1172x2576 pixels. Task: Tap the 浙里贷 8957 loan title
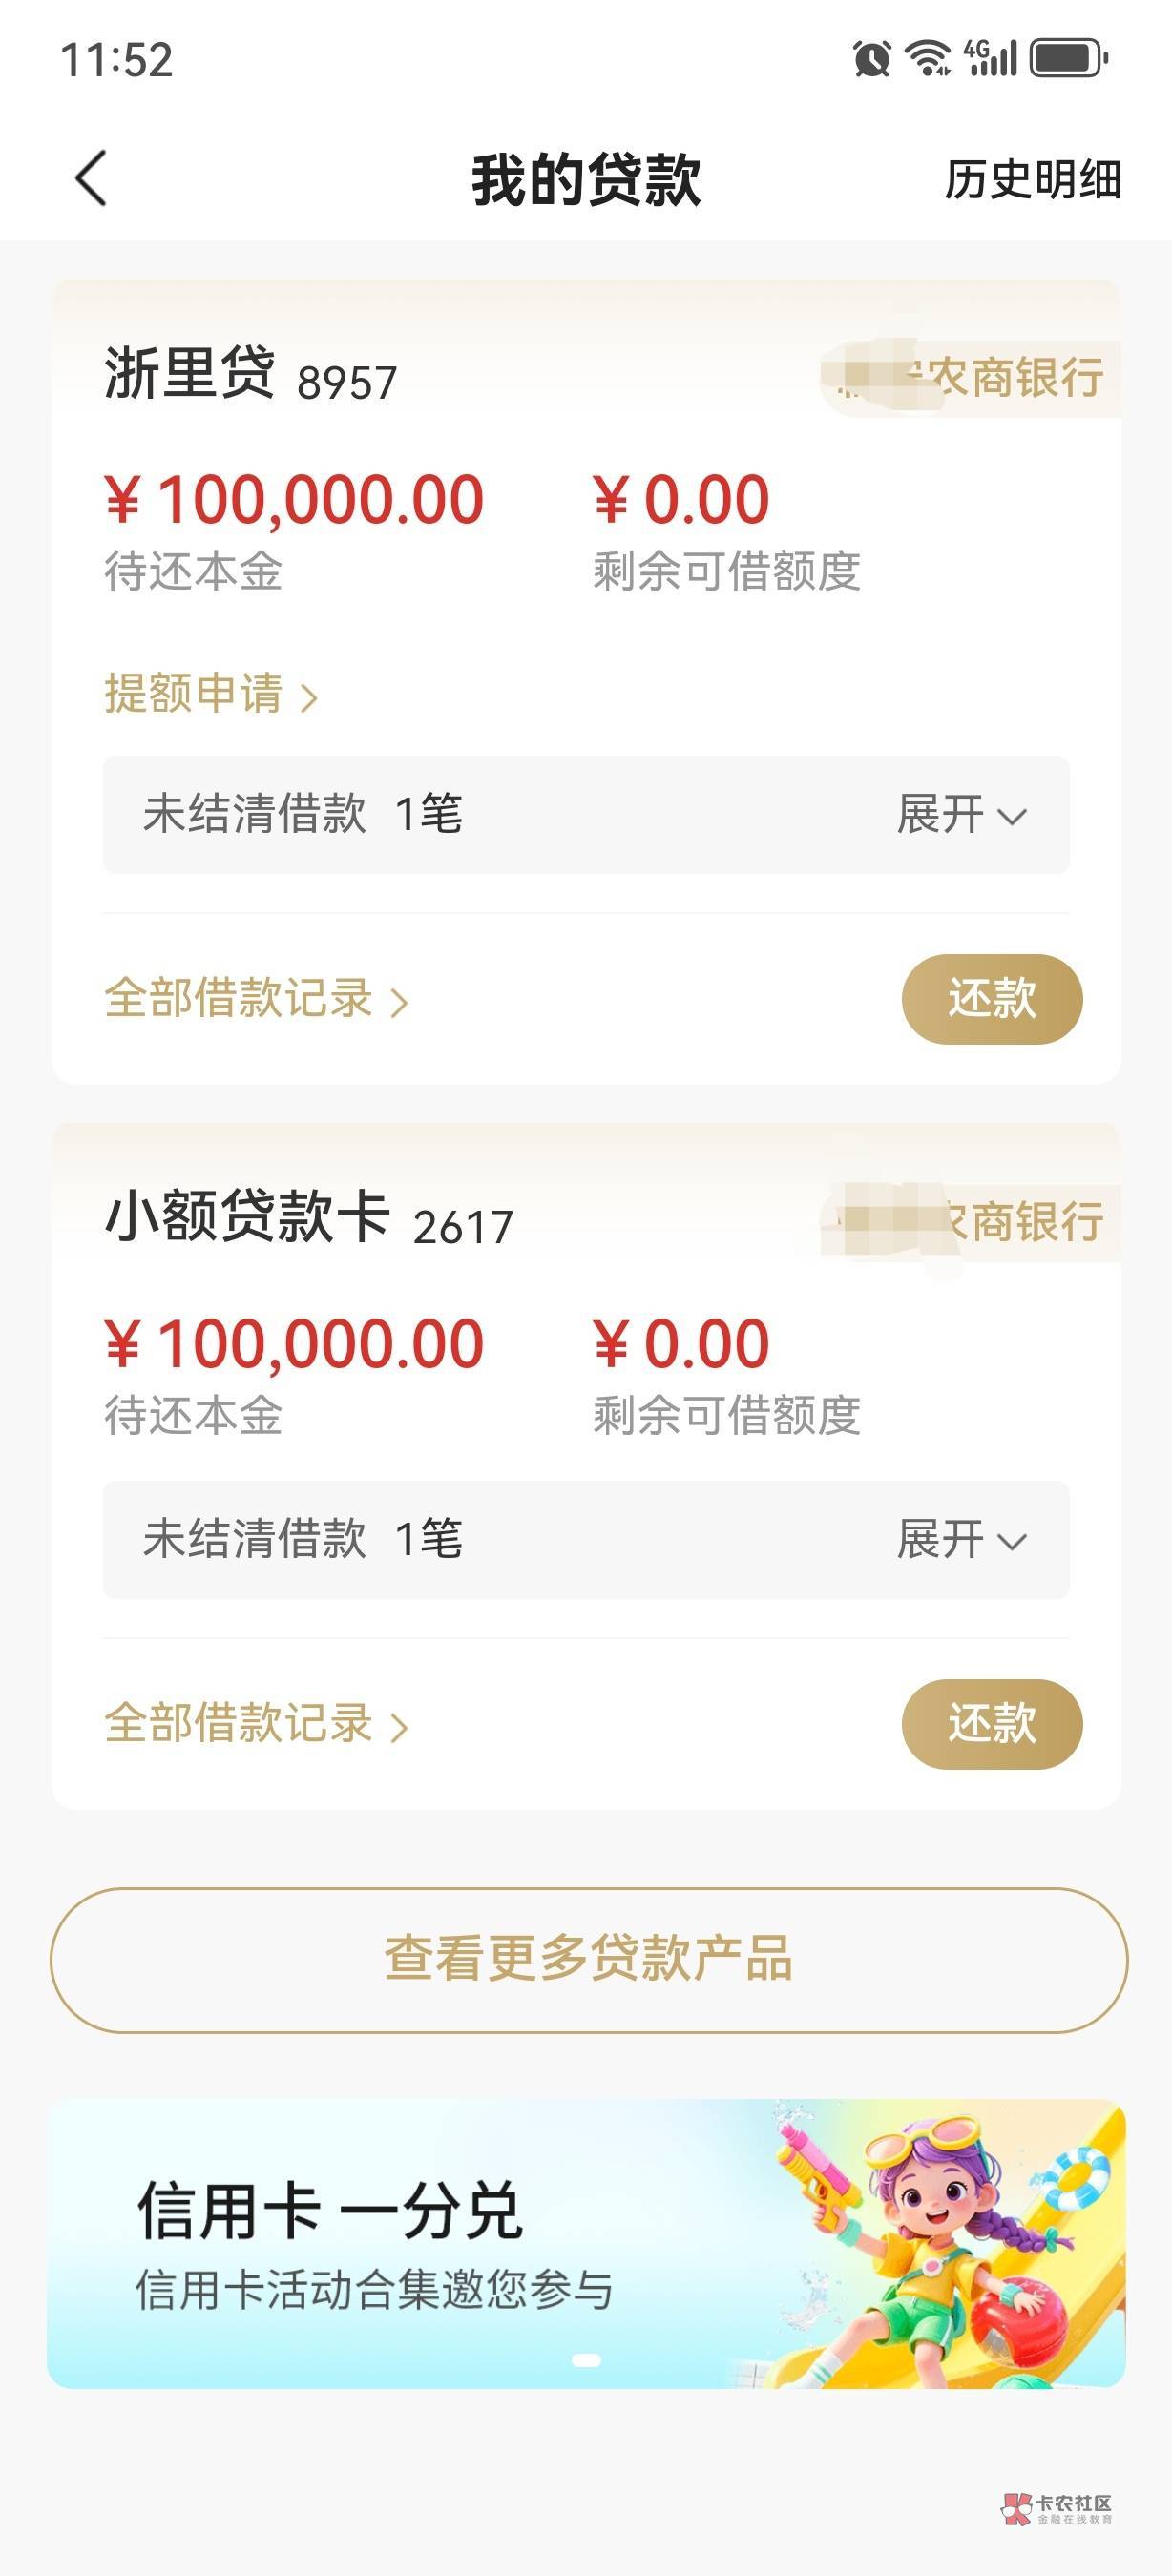click(250, 375)
